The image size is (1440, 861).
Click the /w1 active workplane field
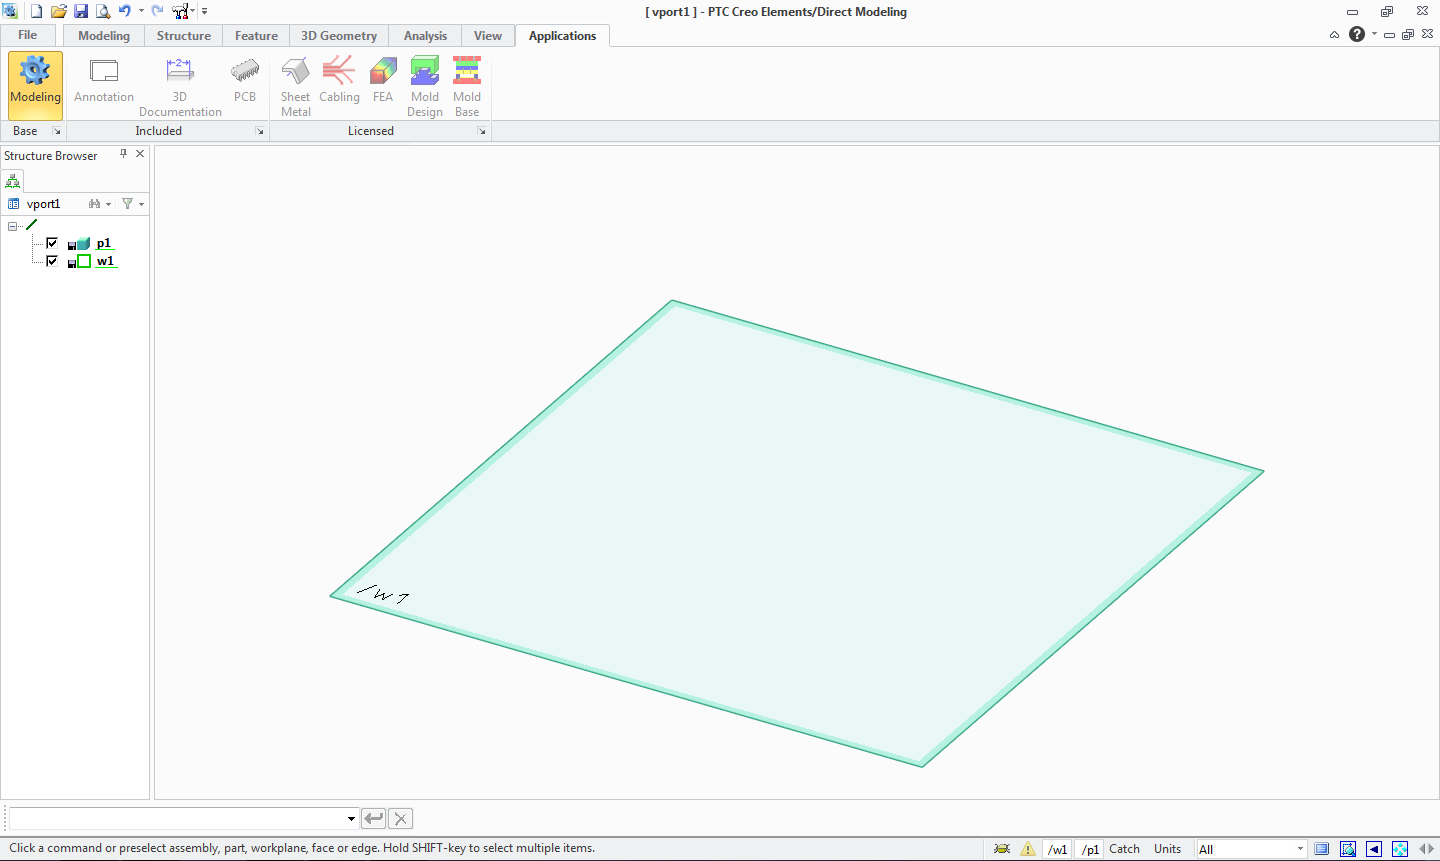[x=1057, y=849]
